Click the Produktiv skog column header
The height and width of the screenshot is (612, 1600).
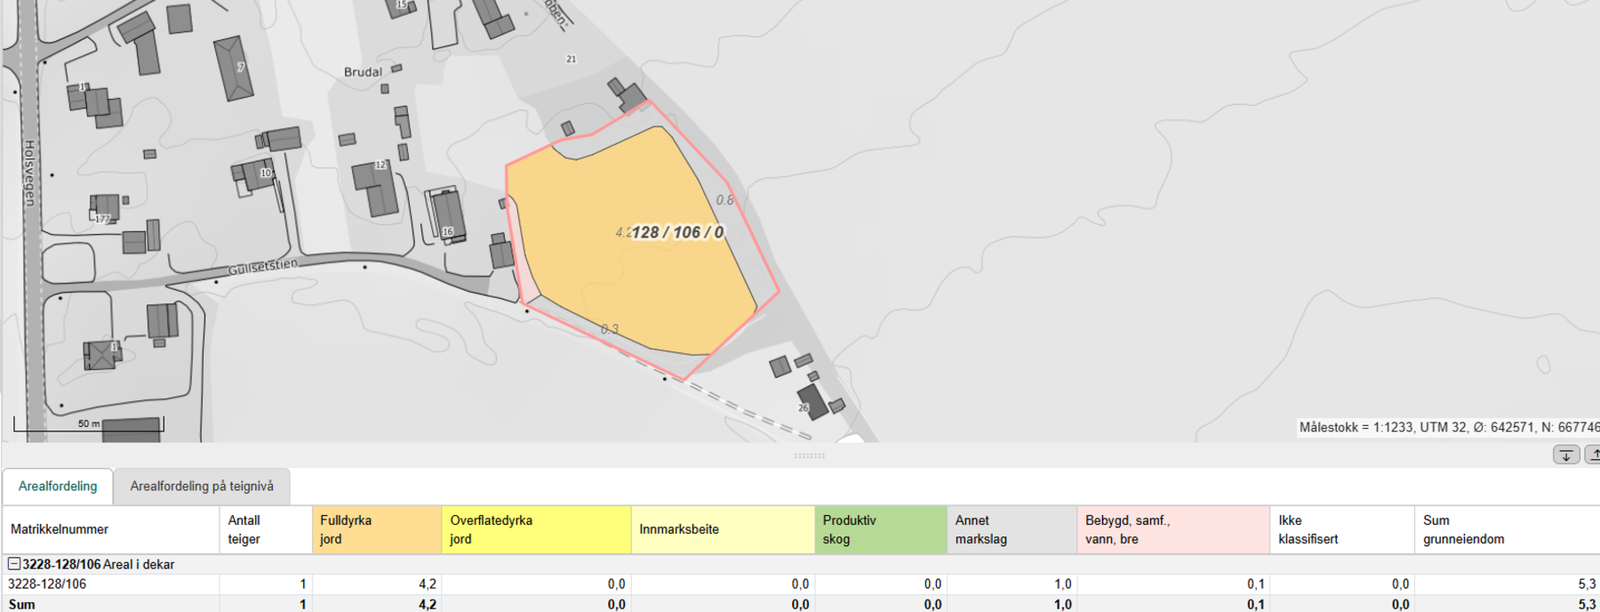pyautogui.click(x=880, y=529)
